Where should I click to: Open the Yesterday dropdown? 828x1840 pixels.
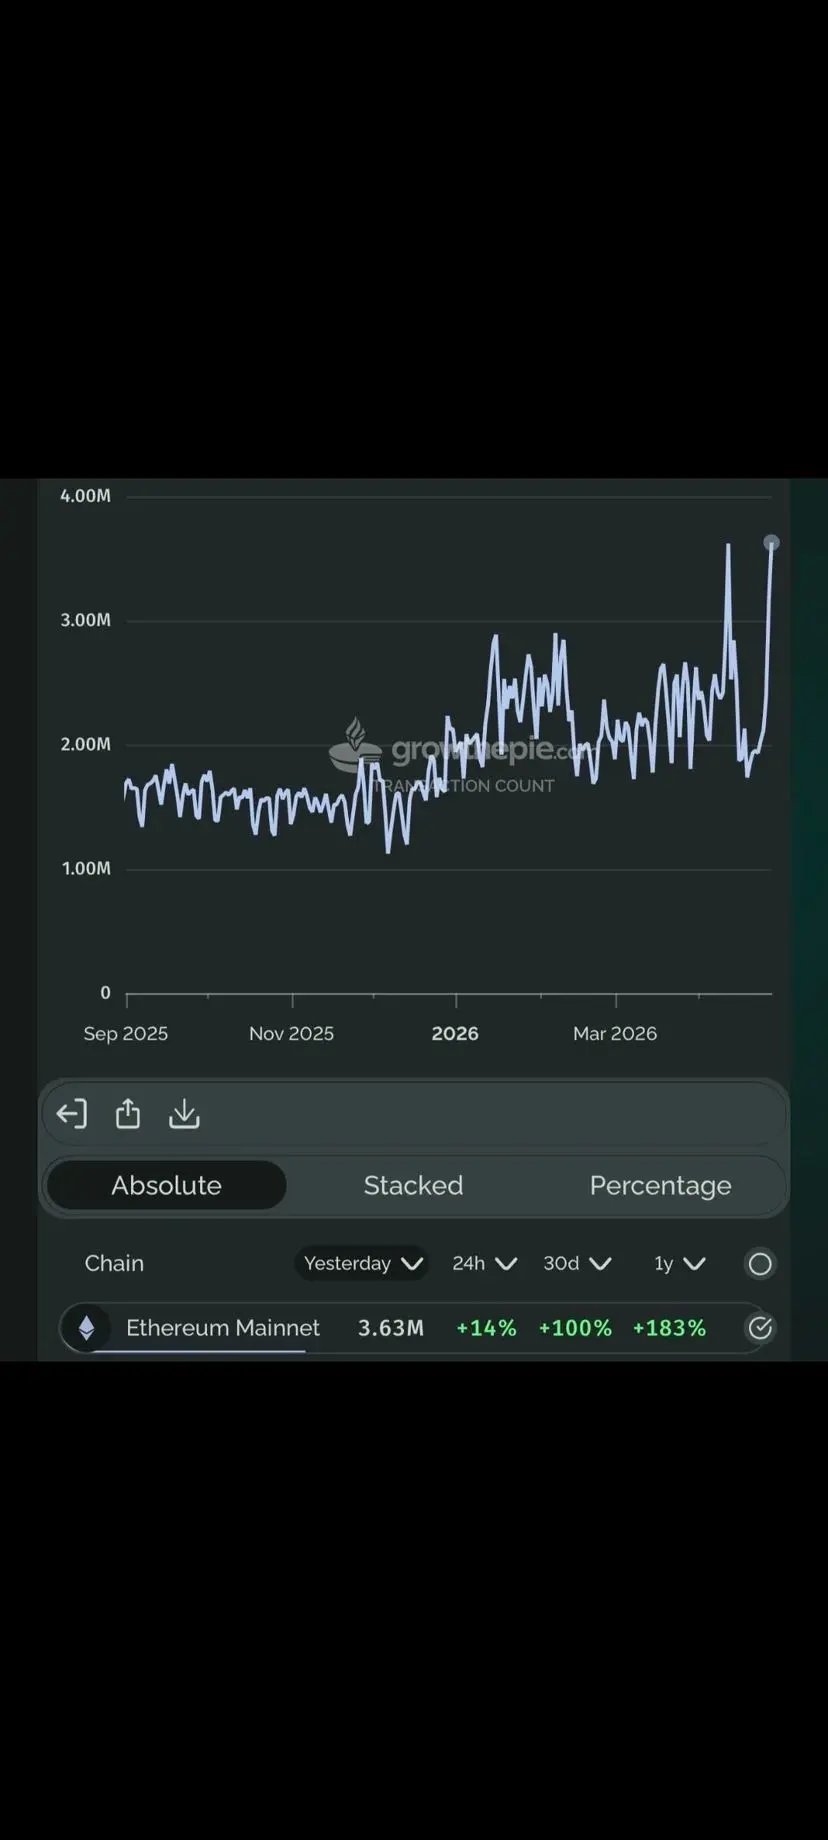(x=362, y=1264)
